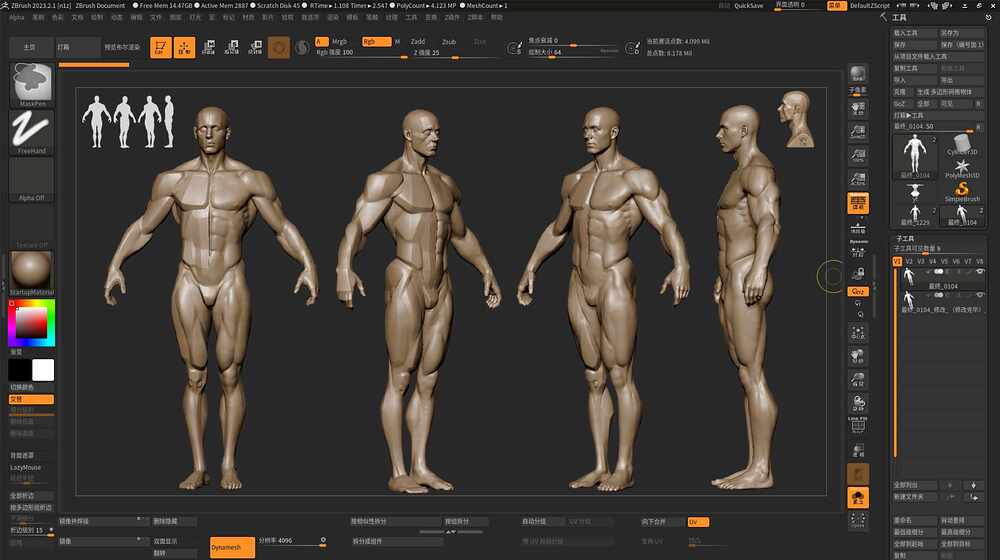Image resolution: width=1000 pixels, height=560 pixels.
Task: Pick a color in the color picker square
Action: click(x=31, y=323)
